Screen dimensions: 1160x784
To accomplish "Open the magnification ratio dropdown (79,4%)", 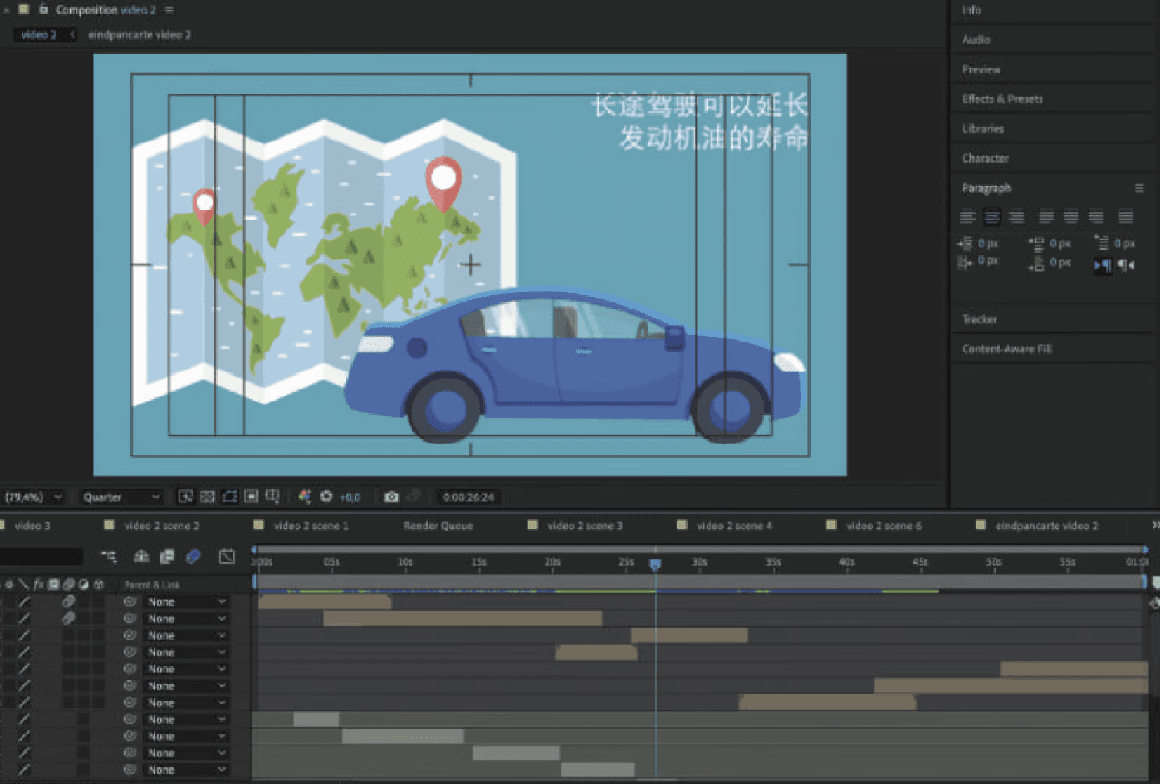I will 33,497.
